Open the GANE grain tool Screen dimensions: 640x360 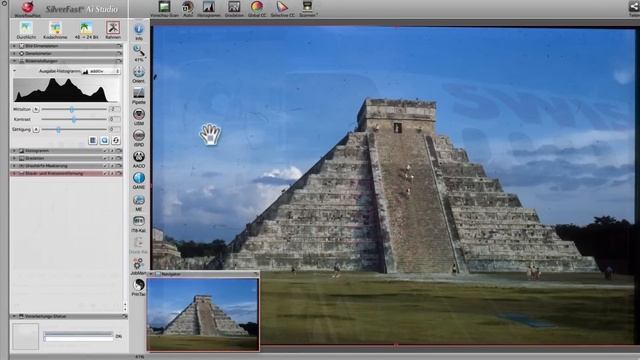coord(139,178)
